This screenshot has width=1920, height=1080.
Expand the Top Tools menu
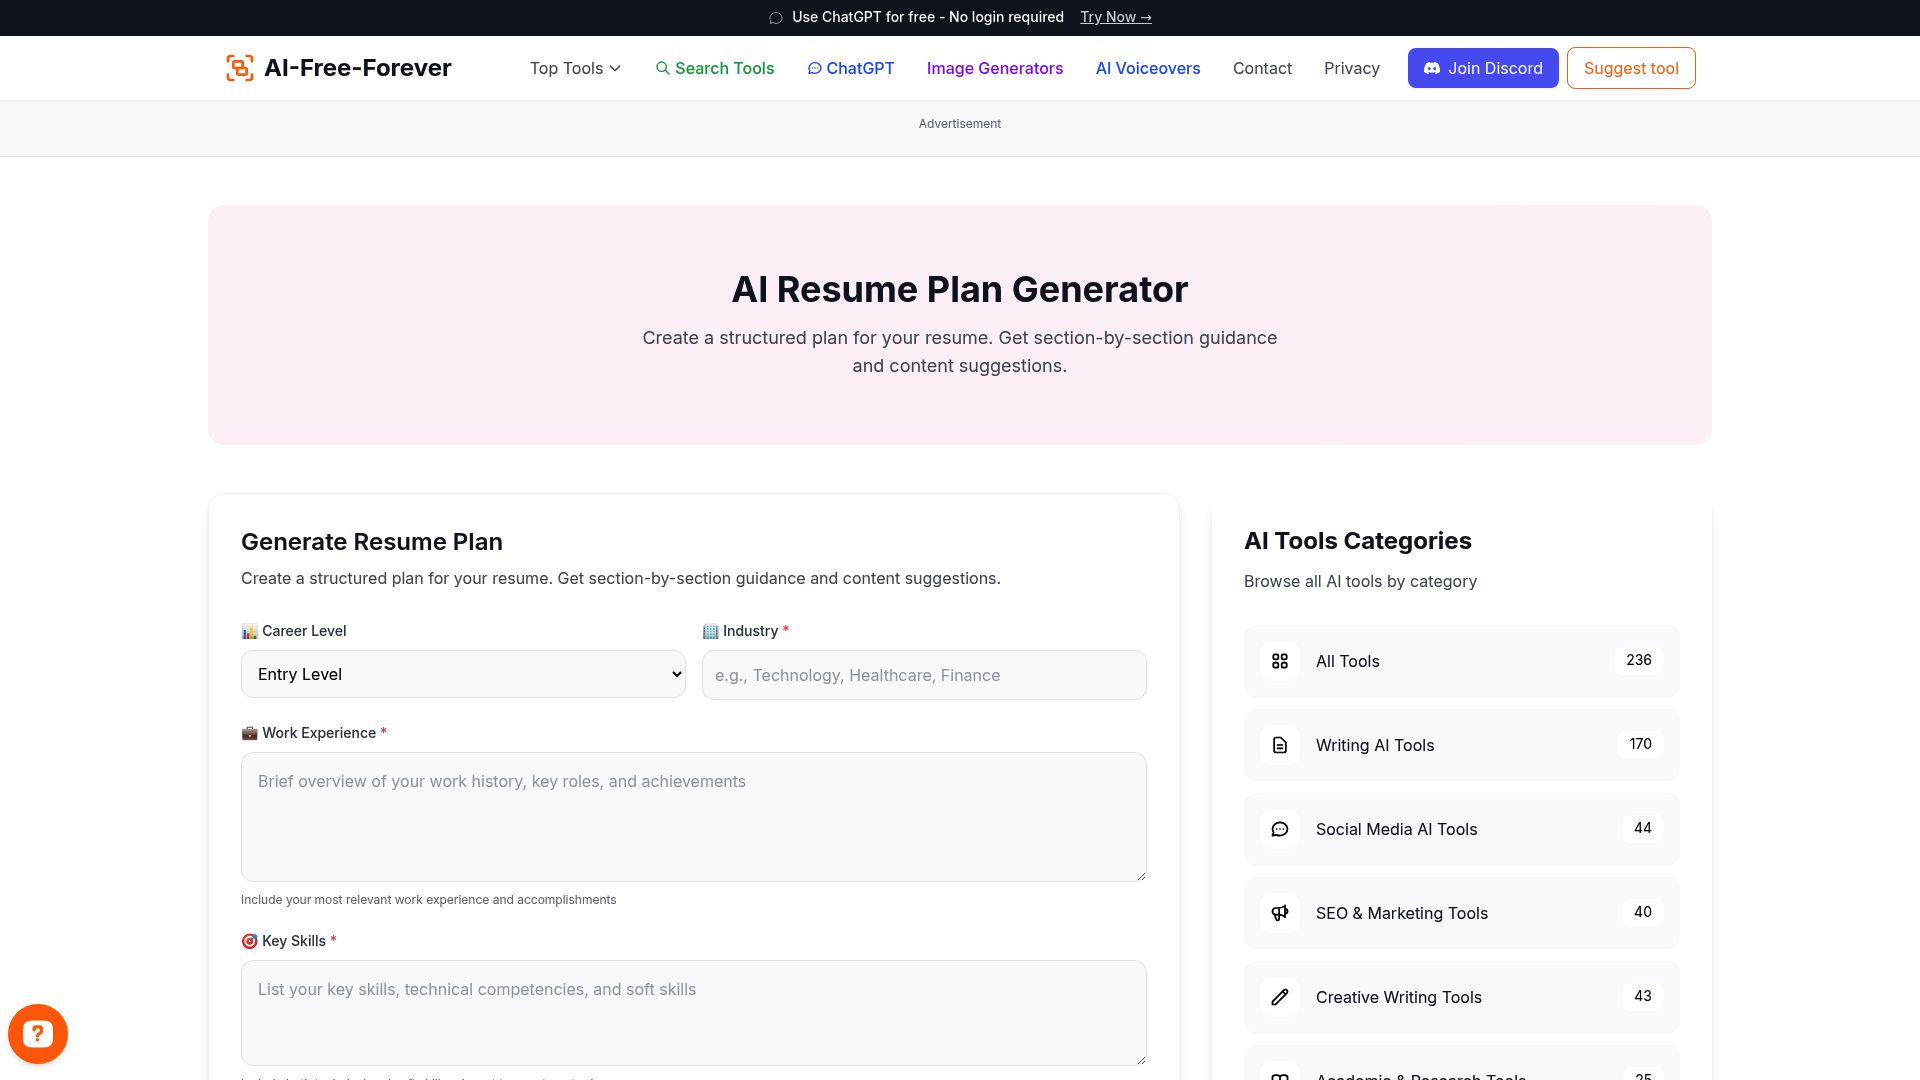[x=574, y=68]
